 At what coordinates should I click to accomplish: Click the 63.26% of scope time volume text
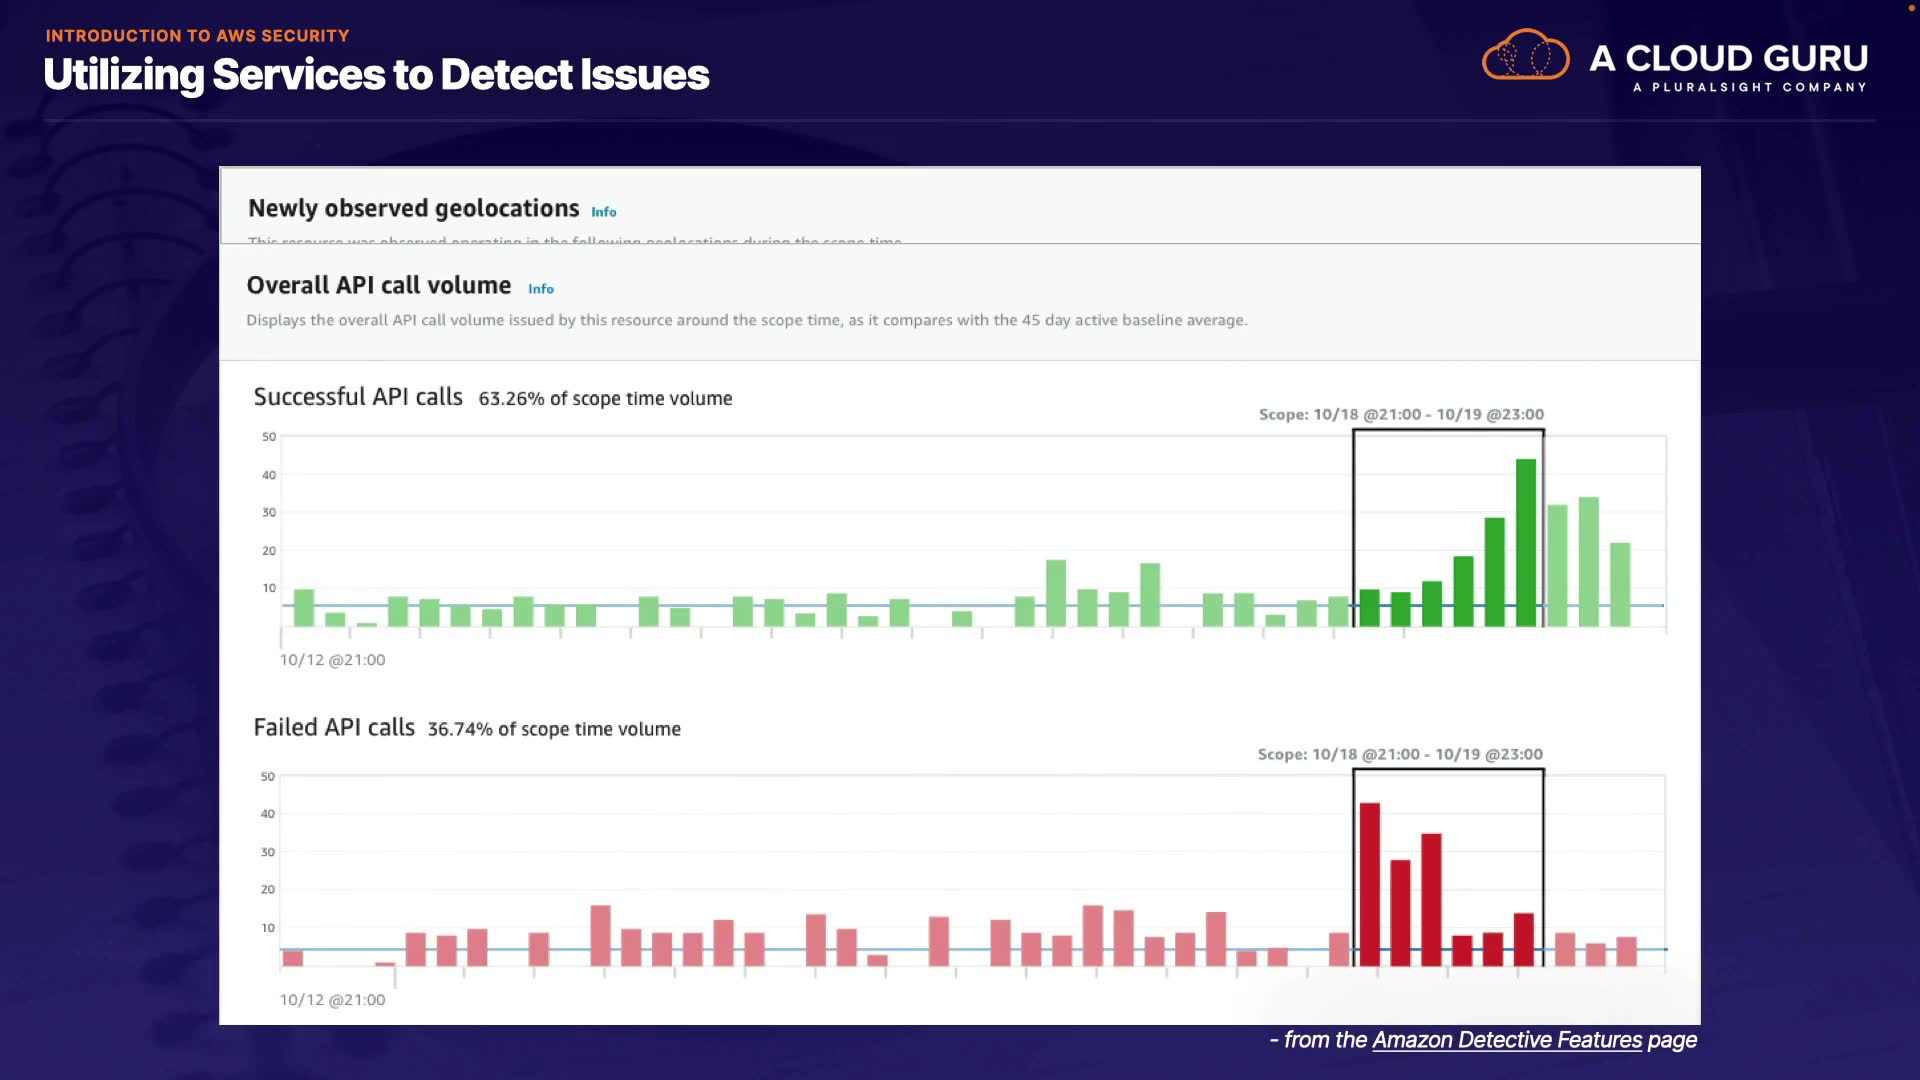click(x=605, y=399)
